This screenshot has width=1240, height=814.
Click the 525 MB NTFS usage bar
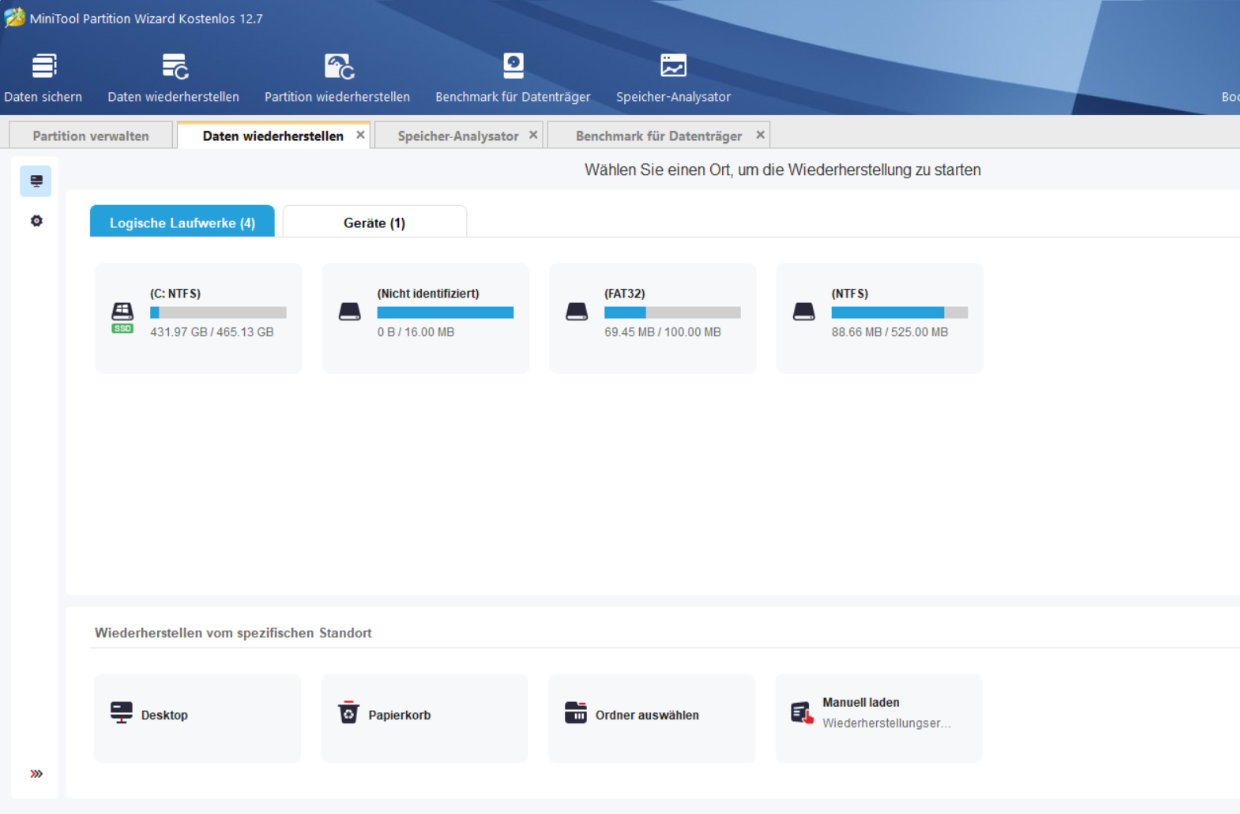[x=900, y=312]
